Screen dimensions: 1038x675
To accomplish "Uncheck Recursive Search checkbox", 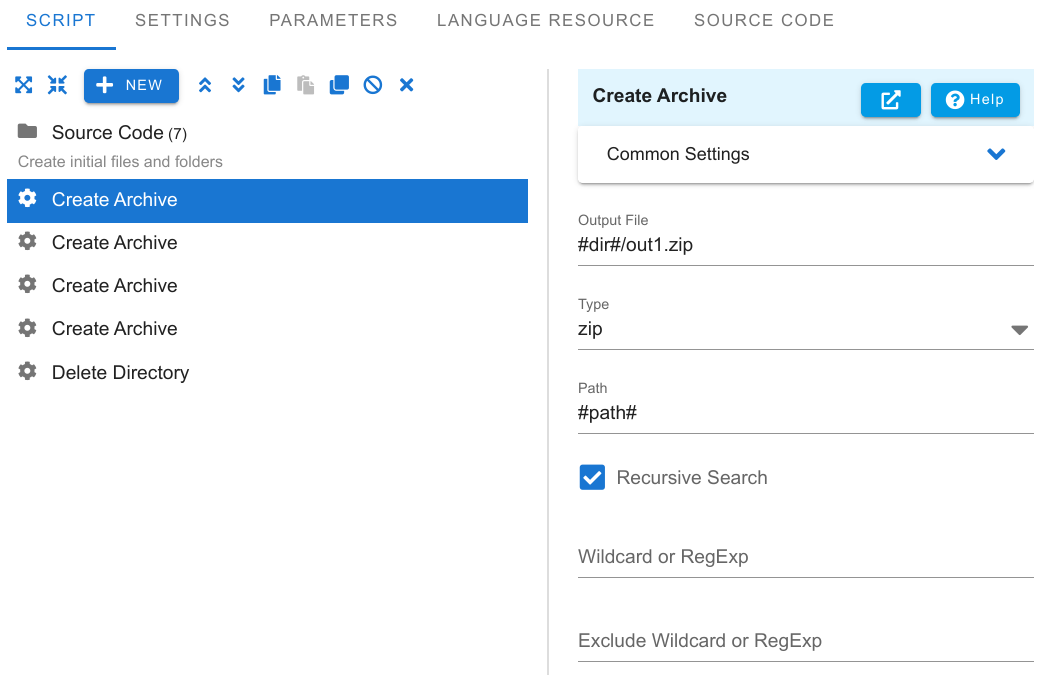I will (x=592, y=477).
